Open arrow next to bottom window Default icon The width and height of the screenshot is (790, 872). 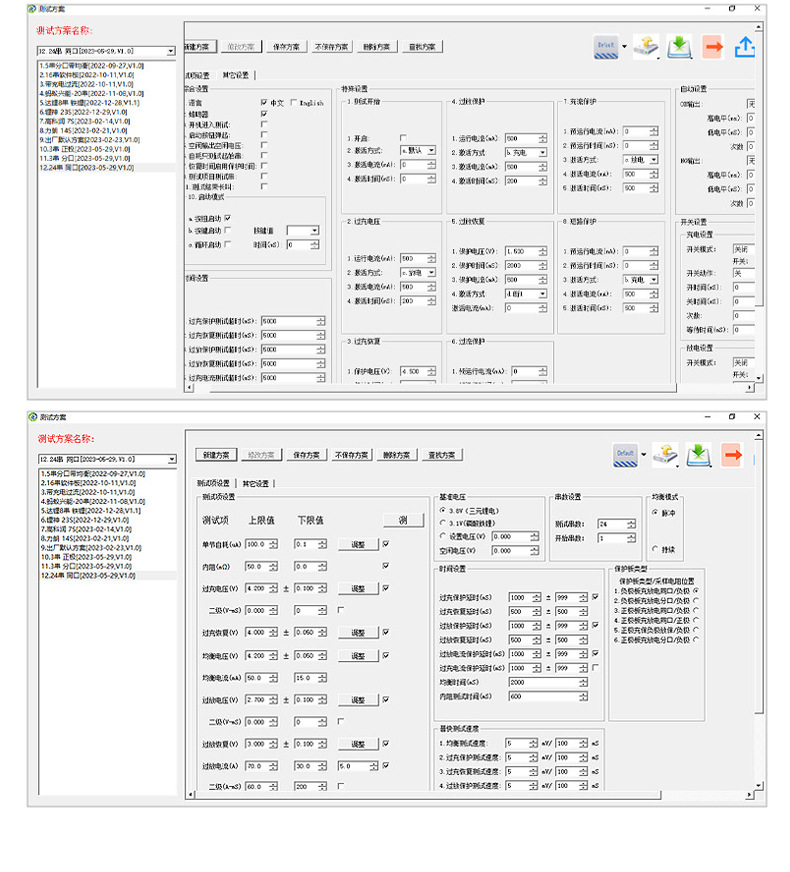tap(644, 454)
